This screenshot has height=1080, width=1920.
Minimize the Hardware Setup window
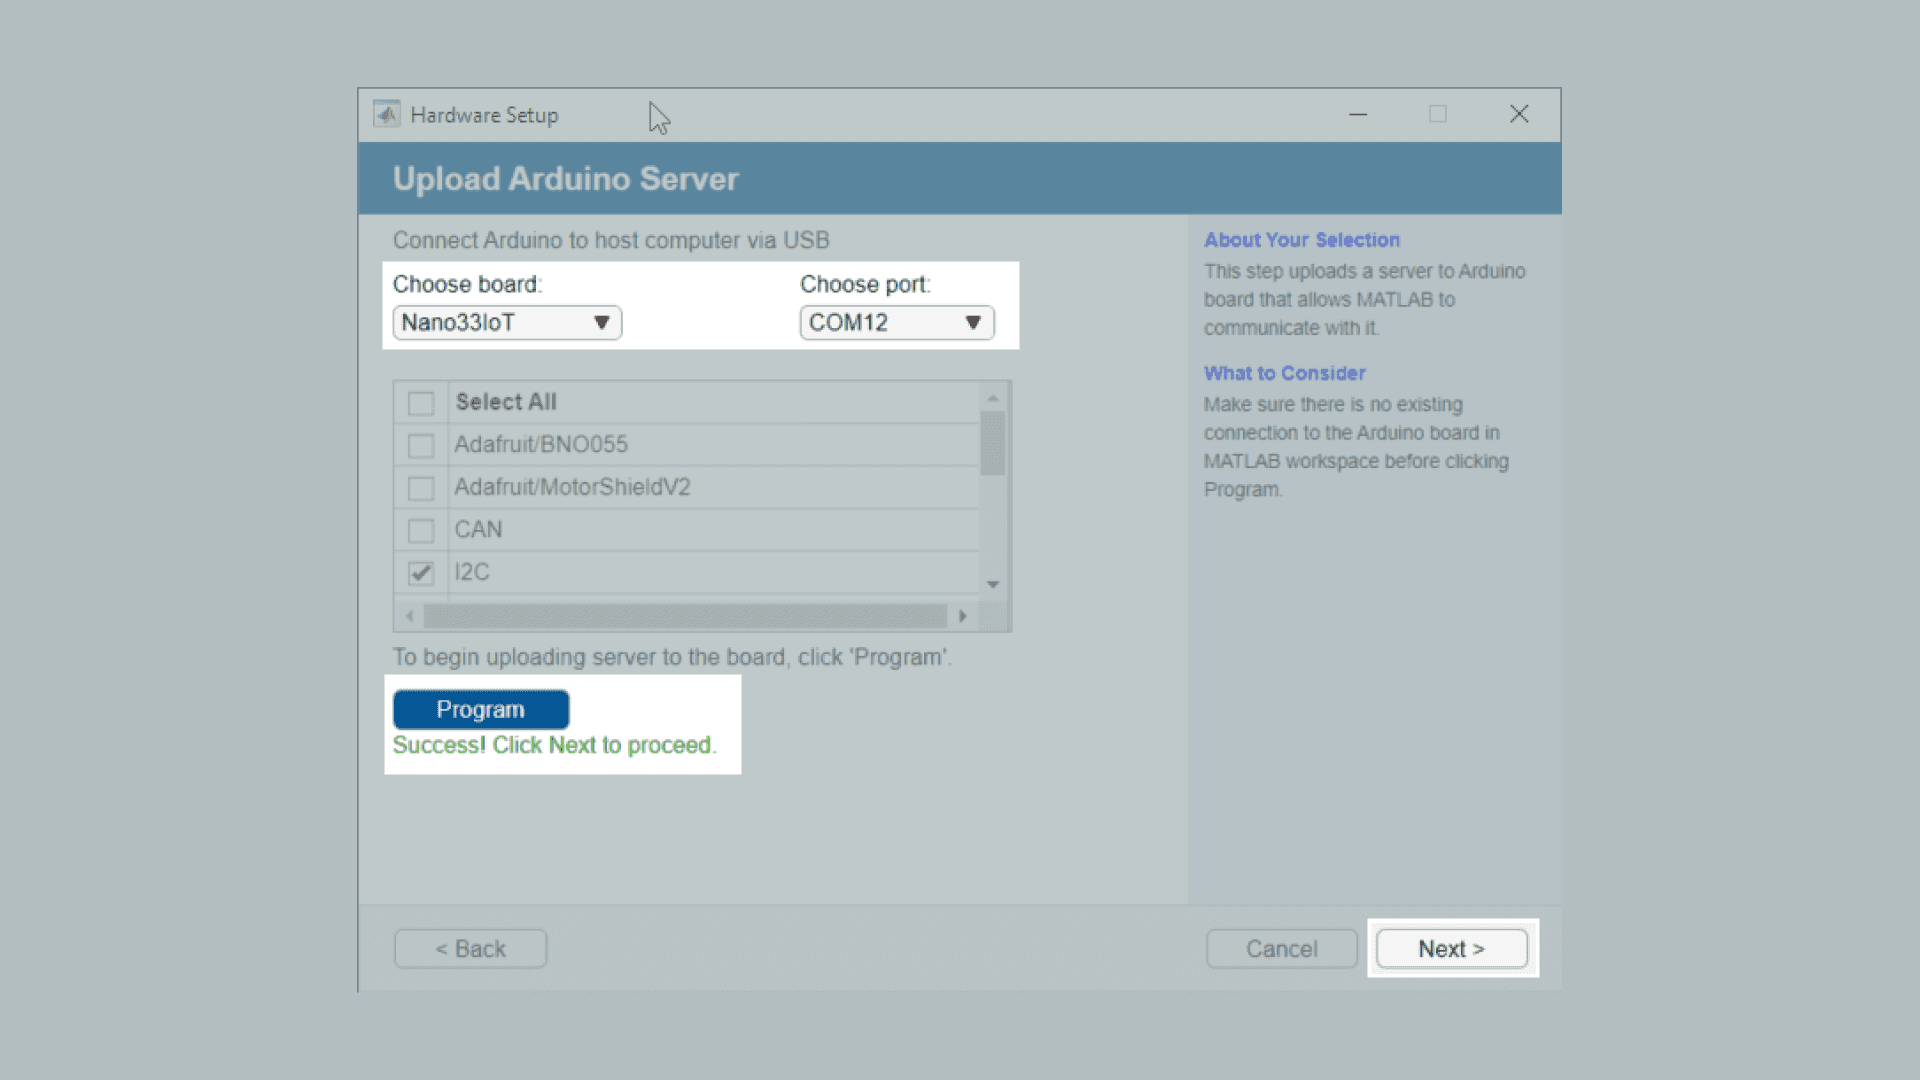point(1357,114)
